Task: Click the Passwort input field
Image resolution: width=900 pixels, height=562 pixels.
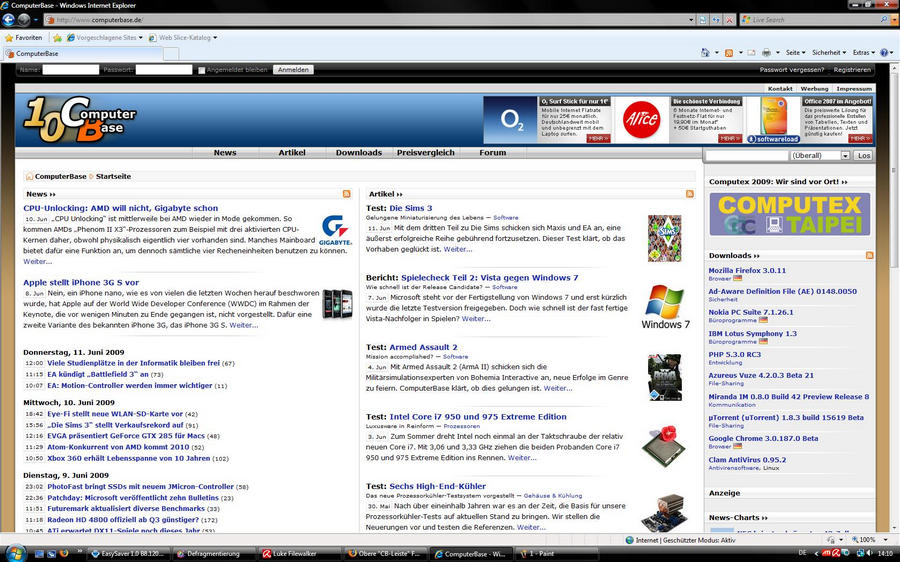Action: (164, 70)
